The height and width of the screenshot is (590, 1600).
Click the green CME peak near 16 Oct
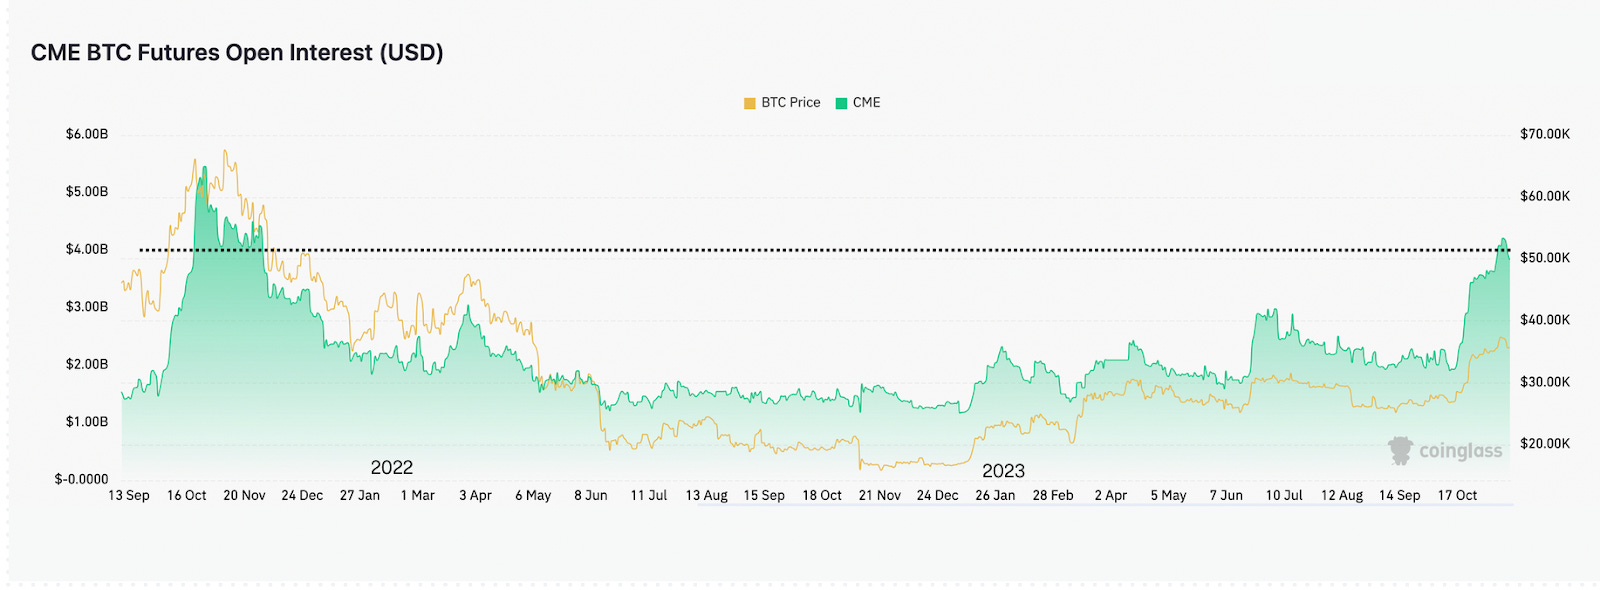coord(204,168)
